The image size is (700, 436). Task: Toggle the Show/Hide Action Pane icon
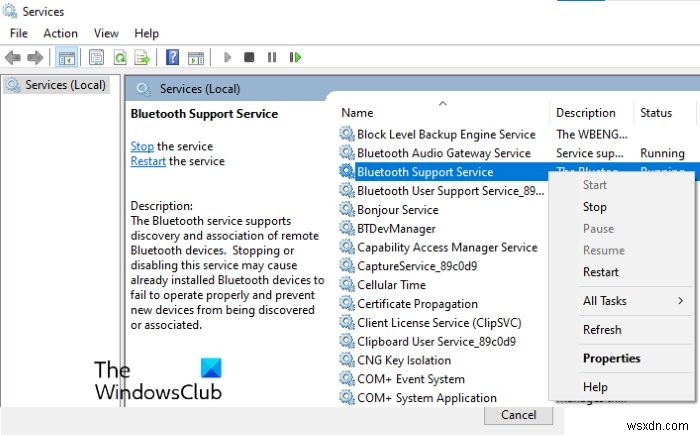tap(196, 58)
